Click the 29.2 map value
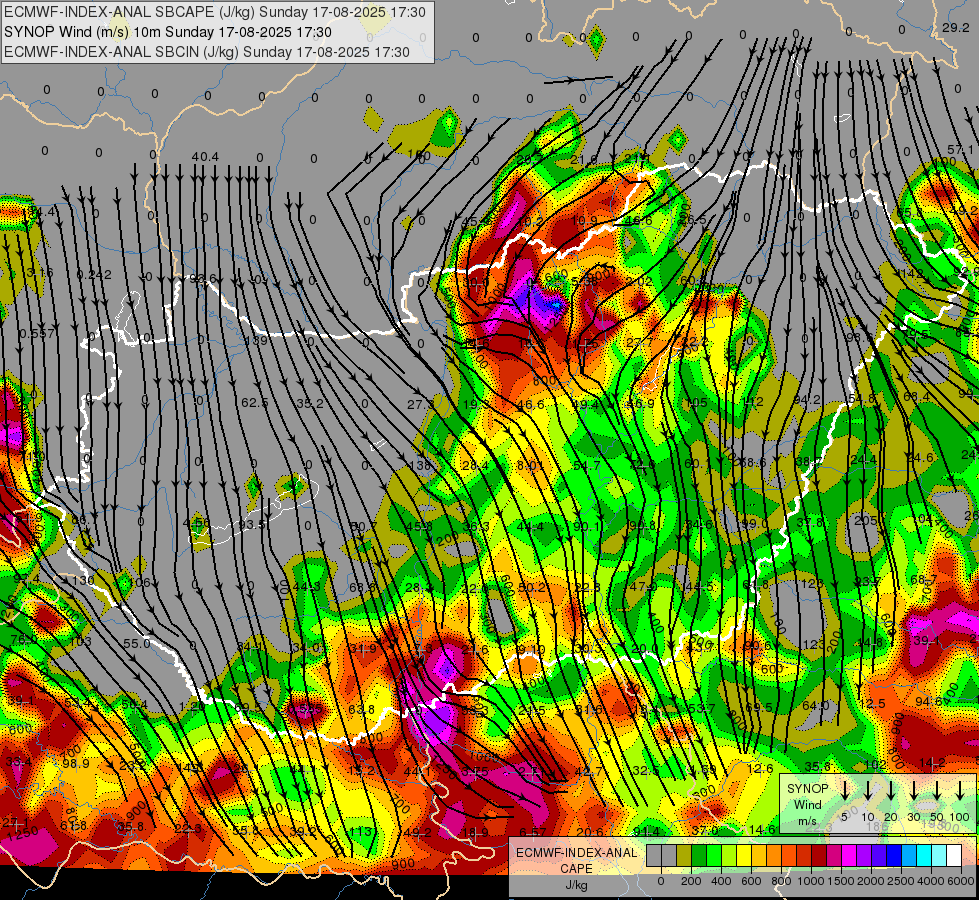 [955, 27]
